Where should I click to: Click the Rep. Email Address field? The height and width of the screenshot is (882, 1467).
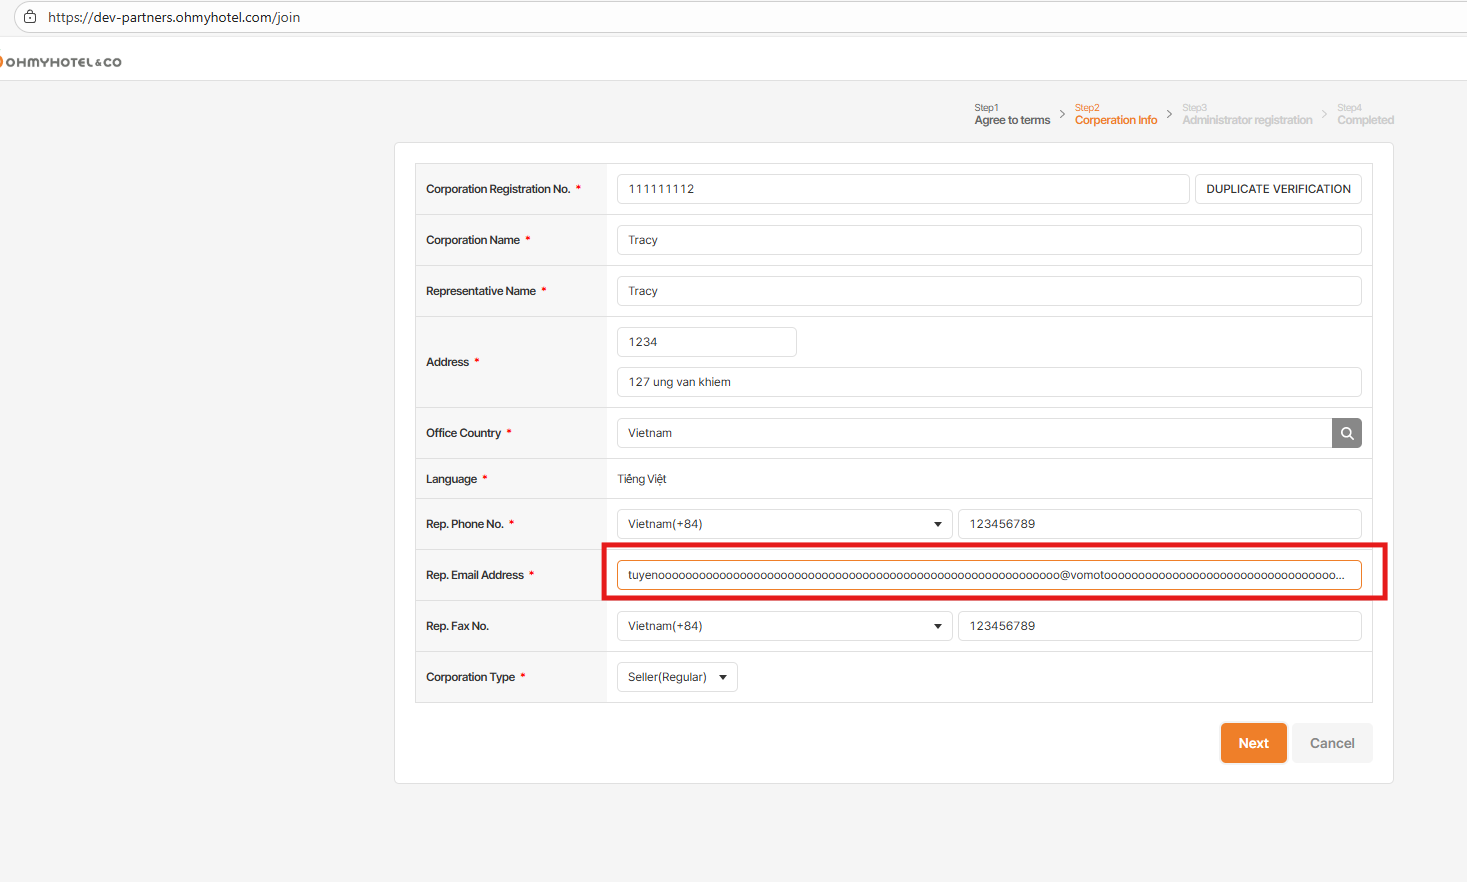coord(988,575)
